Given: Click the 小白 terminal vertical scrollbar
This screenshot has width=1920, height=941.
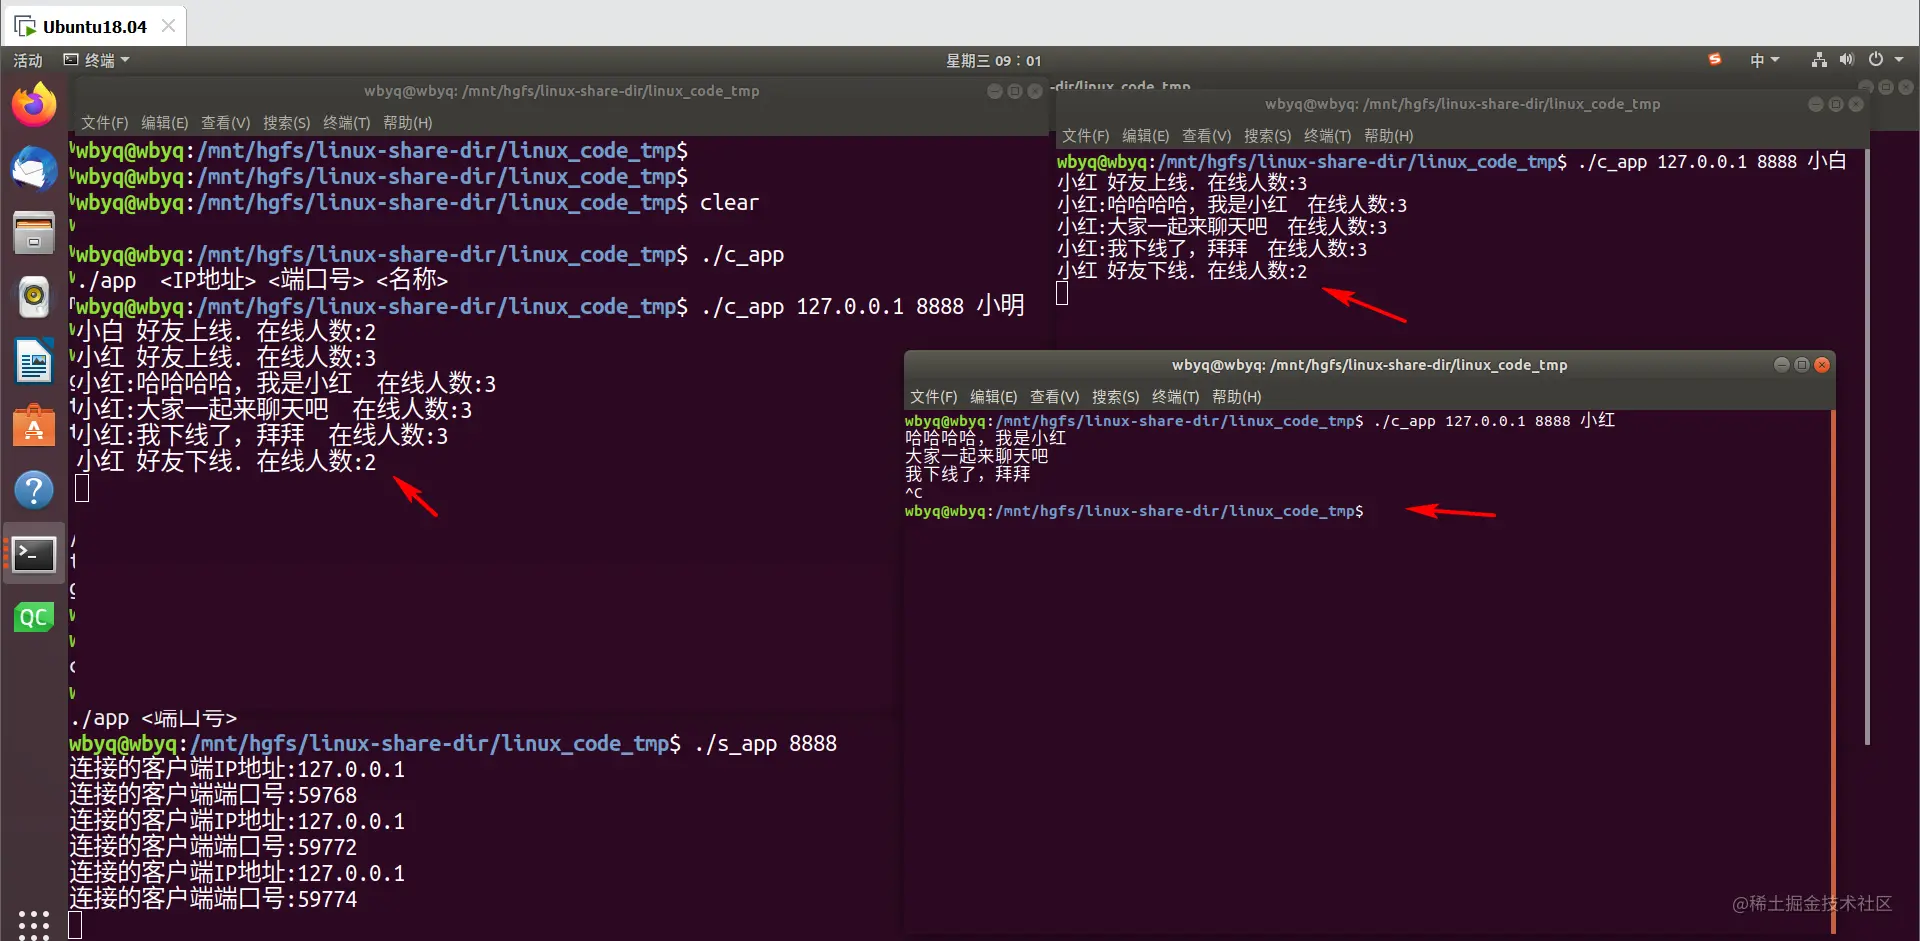Looking at the screenshot, I should (x=1866, y=447).
